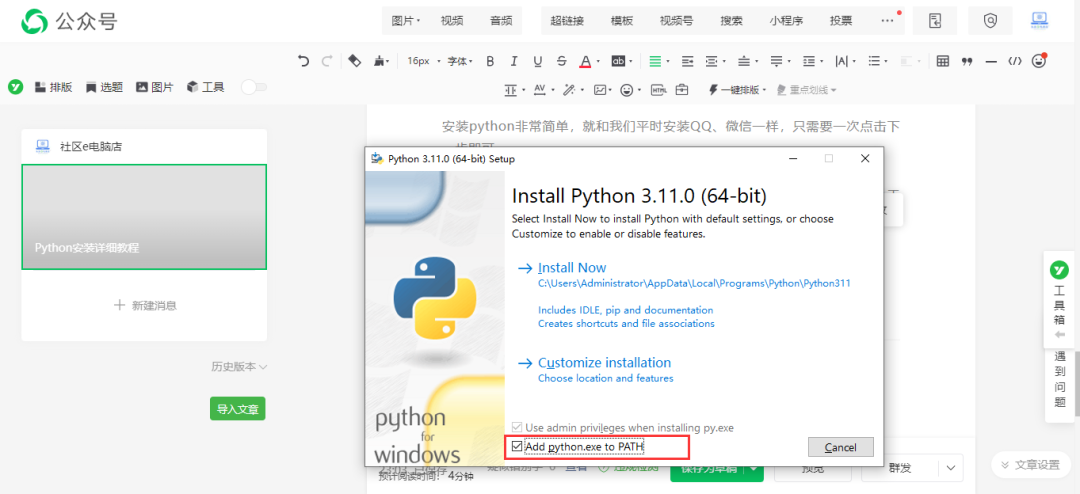Viewport: 1080px width, 494px height.
Task: Click the magic wand style icon
Action: click(x=569, y=90)
